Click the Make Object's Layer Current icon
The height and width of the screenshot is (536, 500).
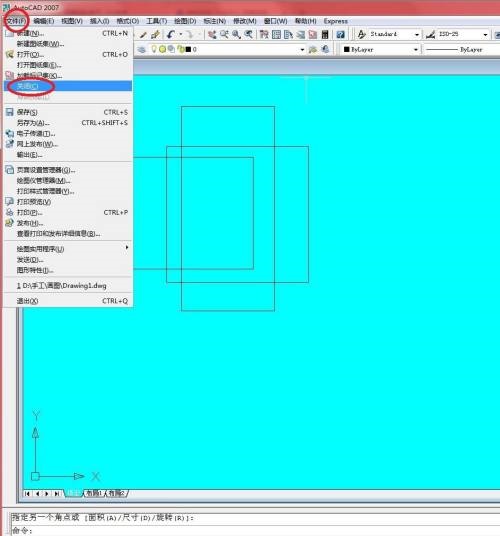(x=313, y=50)
